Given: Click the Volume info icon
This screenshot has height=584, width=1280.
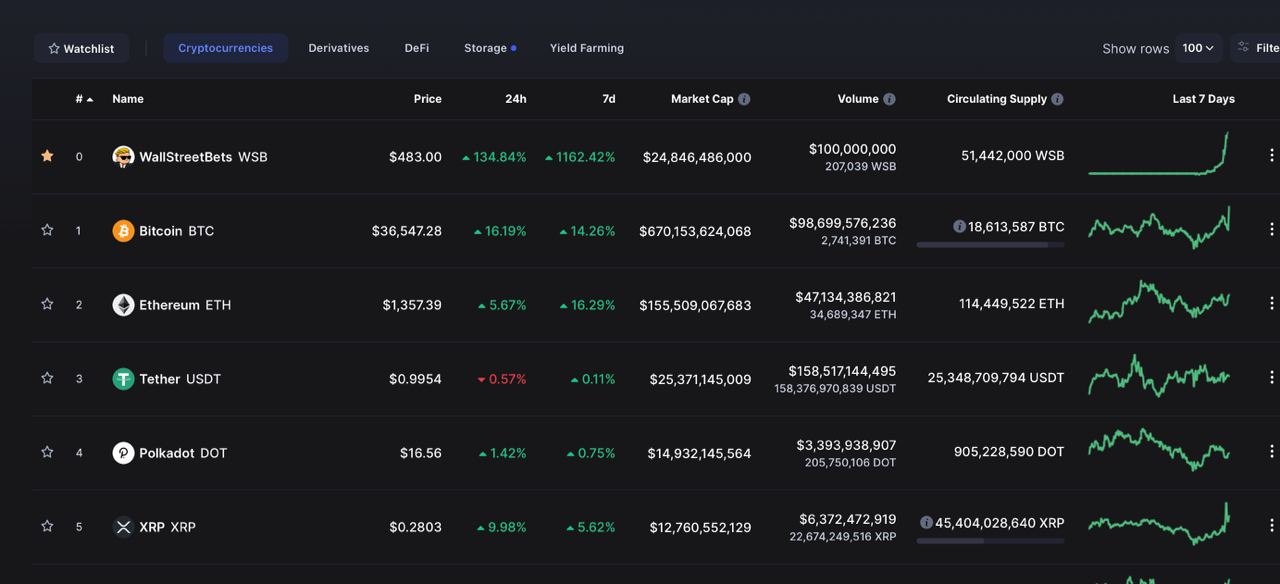Looking at the screenshot, I should [x=889, y=99].
